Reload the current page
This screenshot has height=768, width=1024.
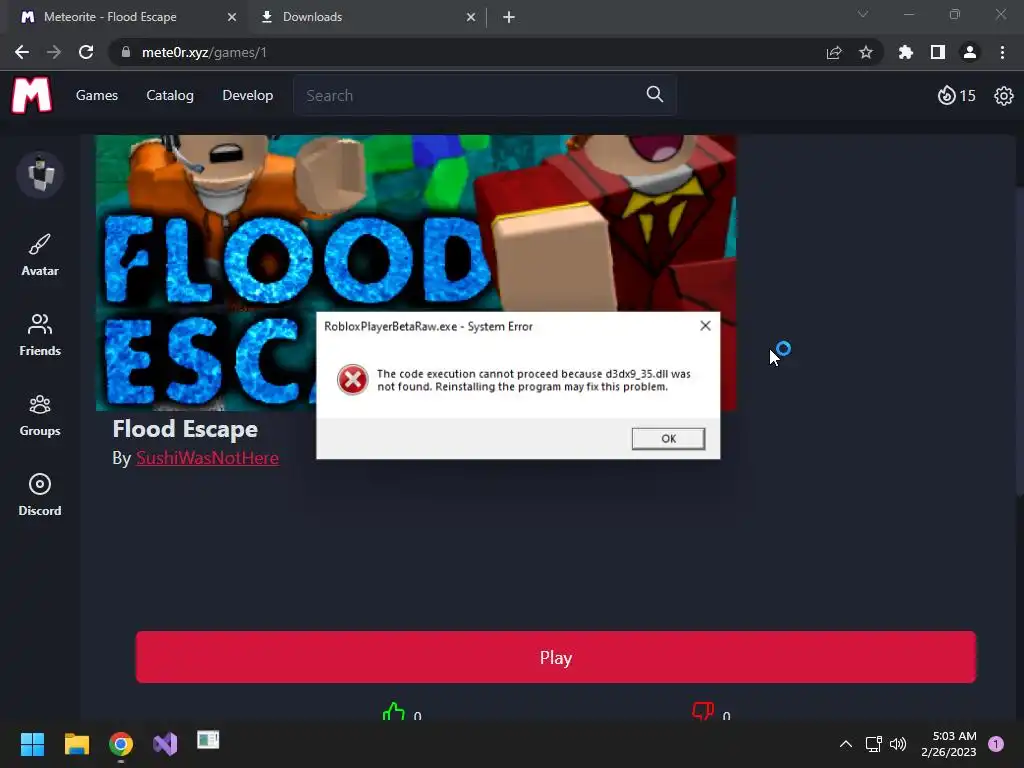(x=86, y=52)
